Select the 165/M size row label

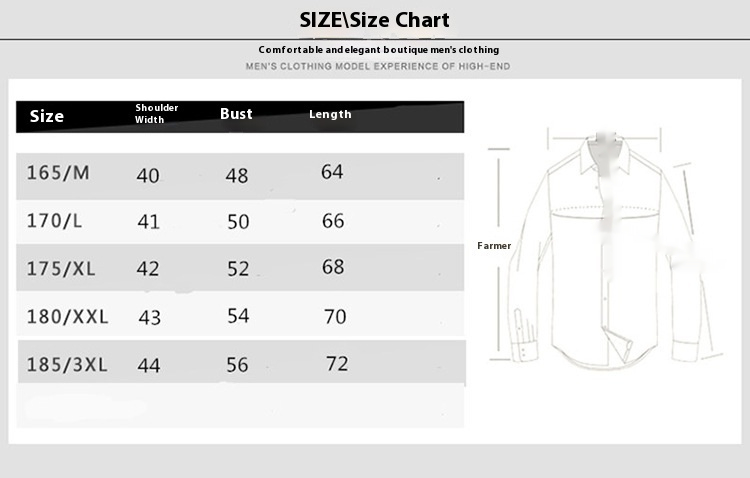coord(58,173)
